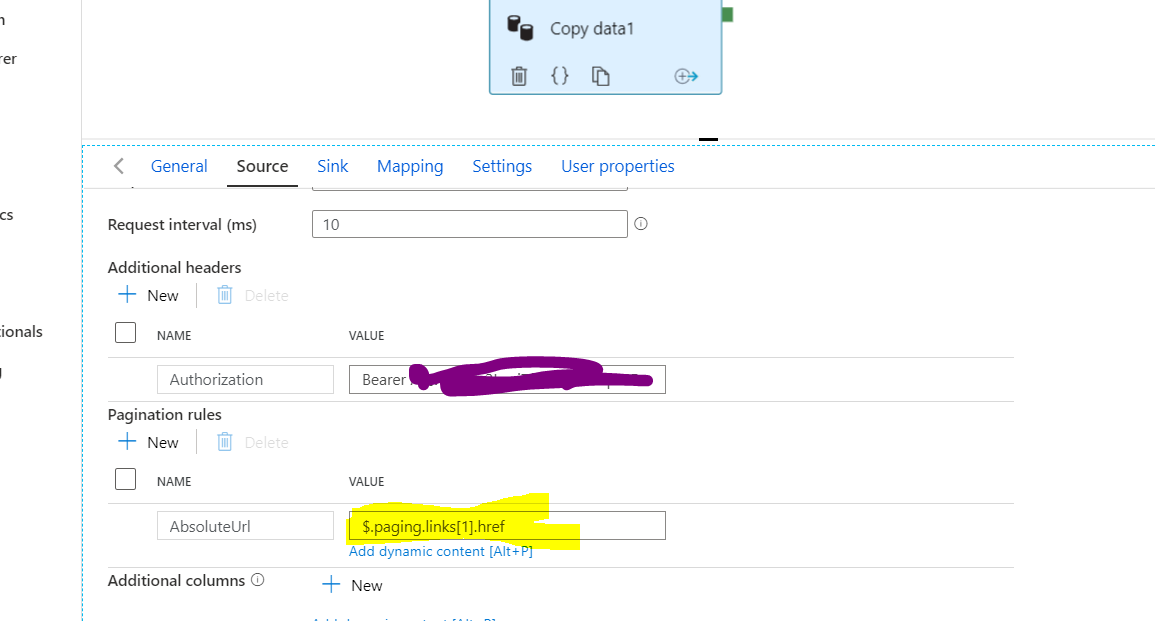1155x621 pixels.
Task: Click the Additional columns info icon
Action: click(x=258, y=579)
